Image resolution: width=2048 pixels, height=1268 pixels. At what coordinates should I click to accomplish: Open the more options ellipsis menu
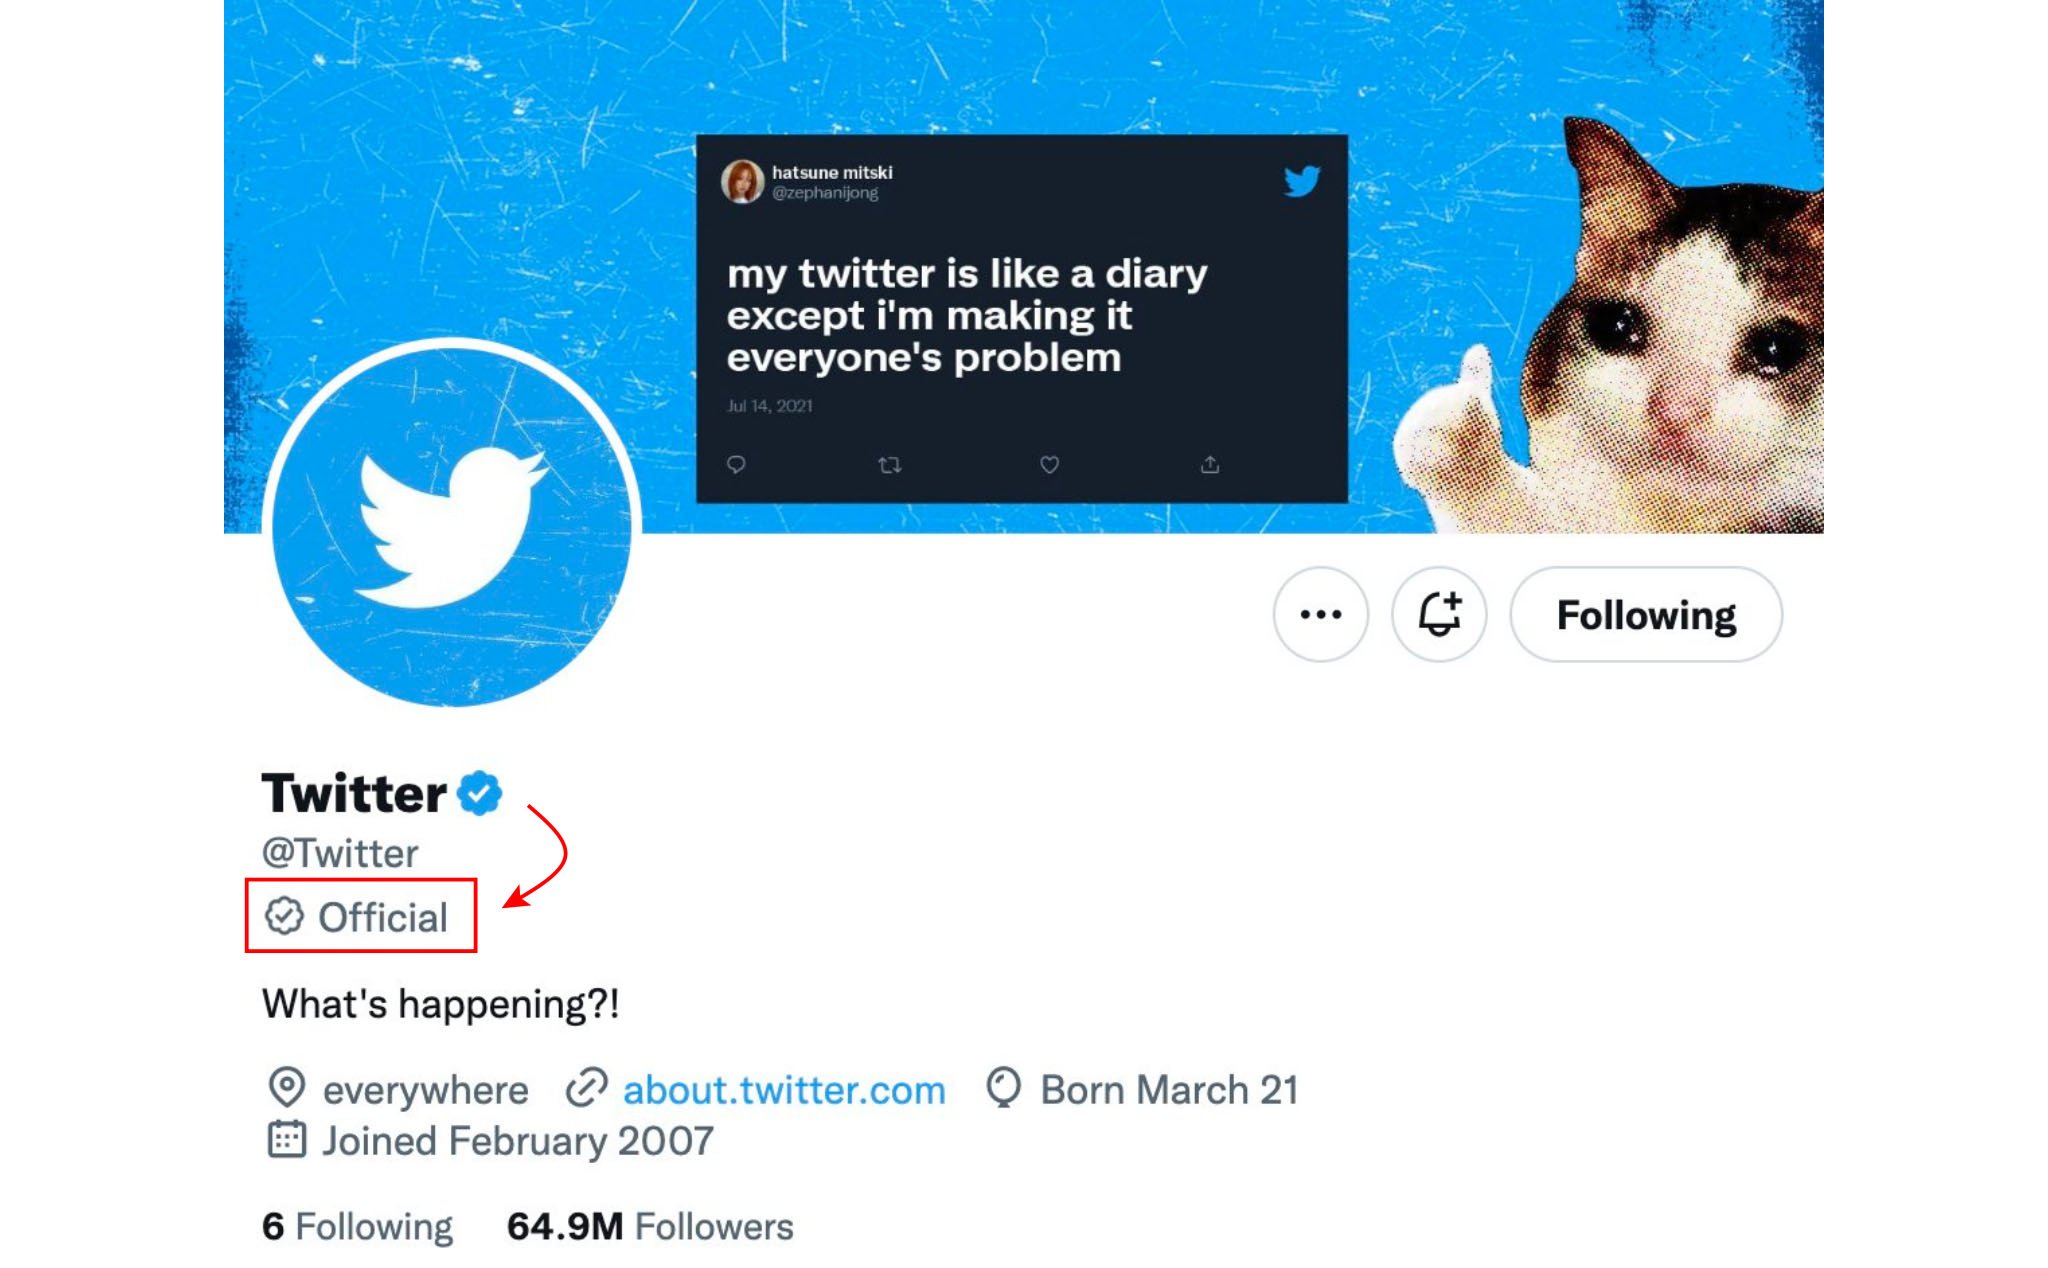(1322, 615)
